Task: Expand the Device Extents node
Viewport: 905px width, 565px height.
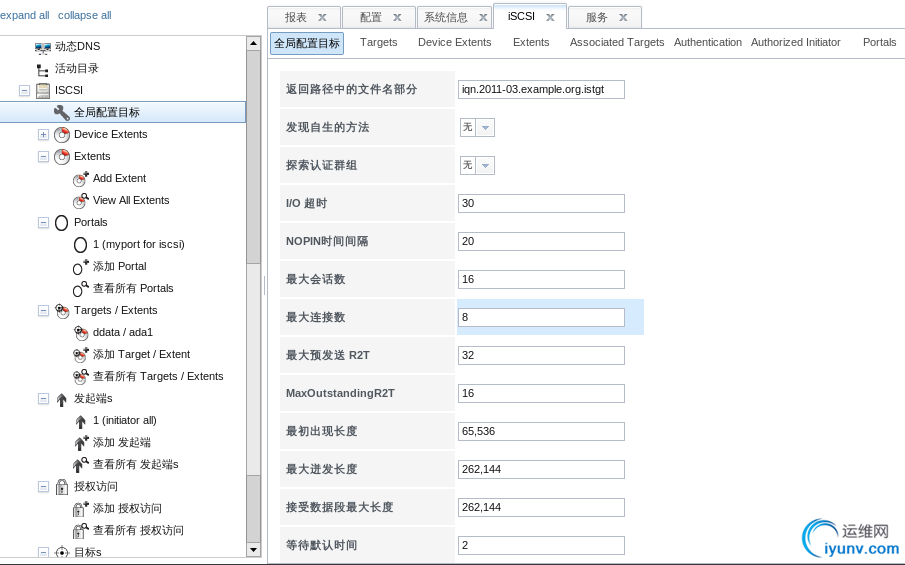Action: 43,134
